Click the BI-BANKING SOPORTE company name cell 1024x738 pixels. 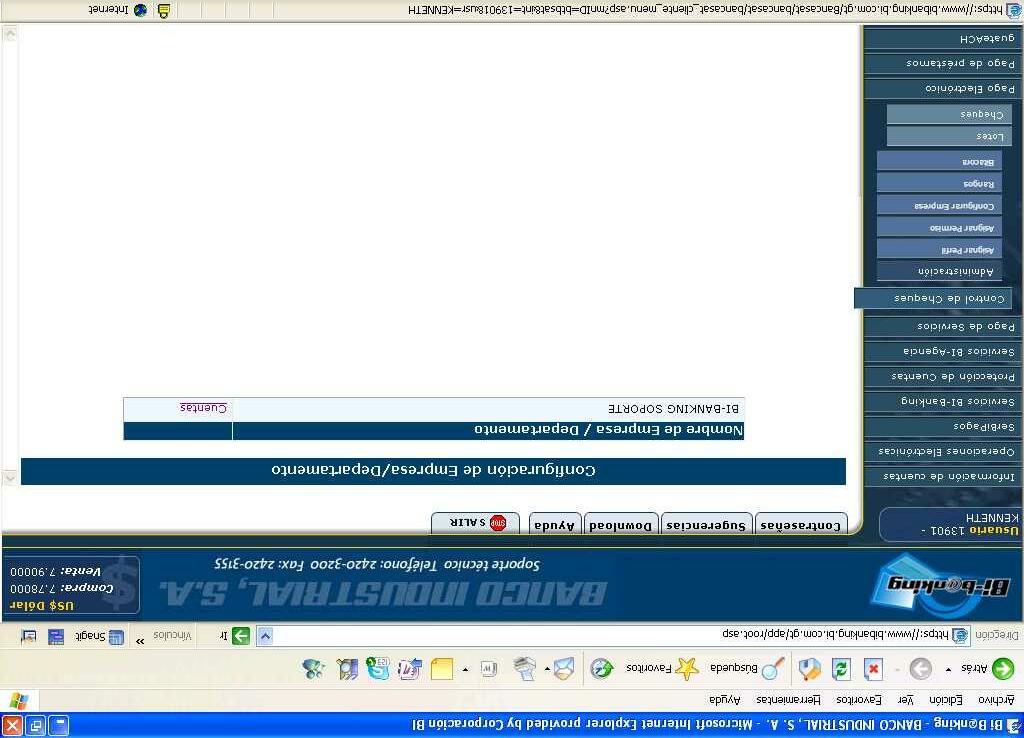pos(488,409)
